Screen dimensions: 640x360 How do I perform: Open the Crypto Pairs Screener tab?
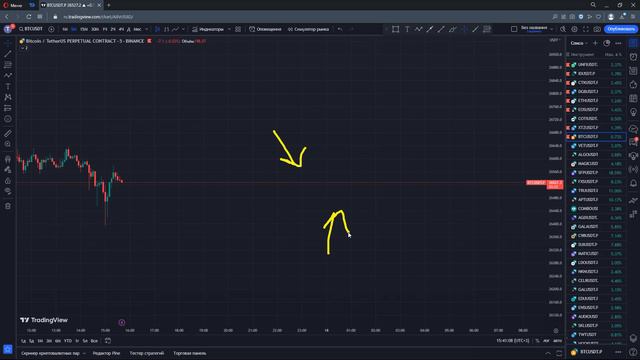[51, 353]
